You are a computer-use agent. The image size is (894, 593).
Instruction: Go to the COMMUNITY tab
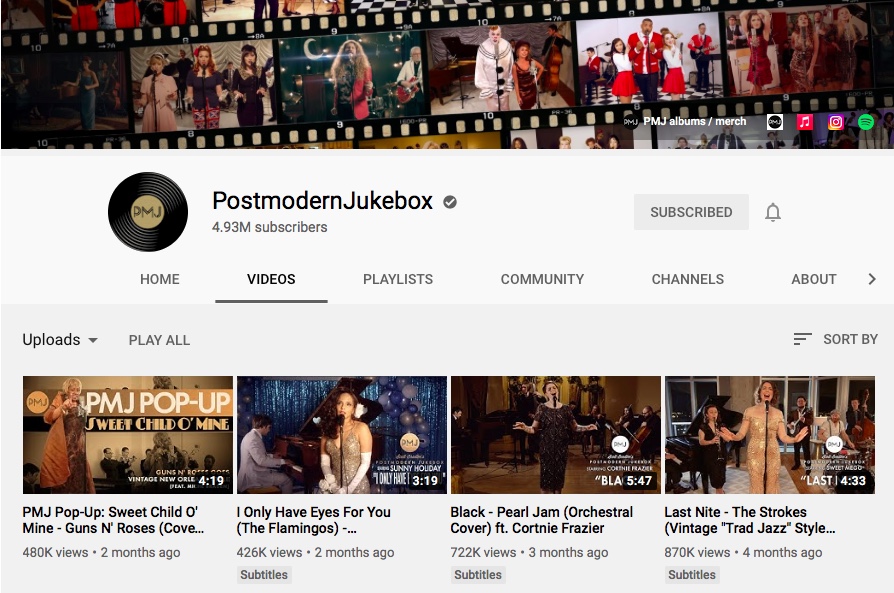point(542,279)
